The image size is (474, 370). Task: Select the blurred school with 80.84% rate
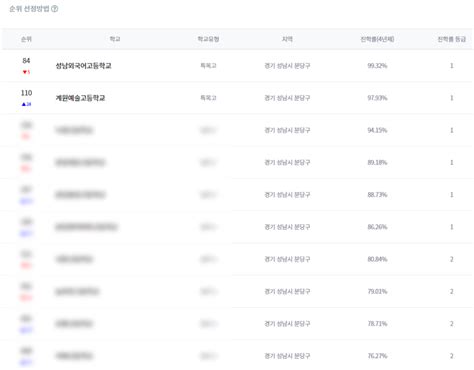pyautogui.click(x=74, y=259)
